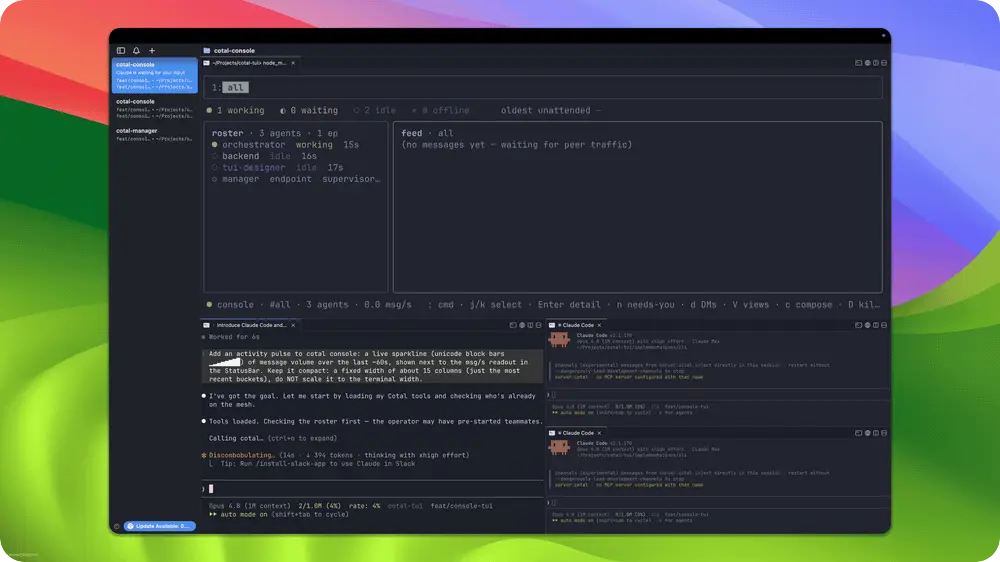Viewport: 1000px width, 562px height.
Task: Split Introduce Claude Code pane into rows
Action: (x=538, y=325)
